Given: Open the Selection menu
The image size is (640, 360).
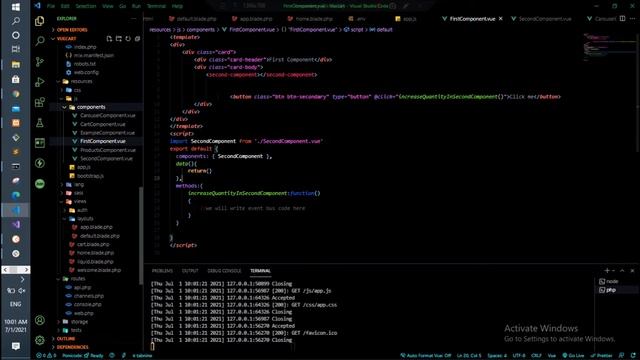Looking at the screenshot, I should click(86, 6).
